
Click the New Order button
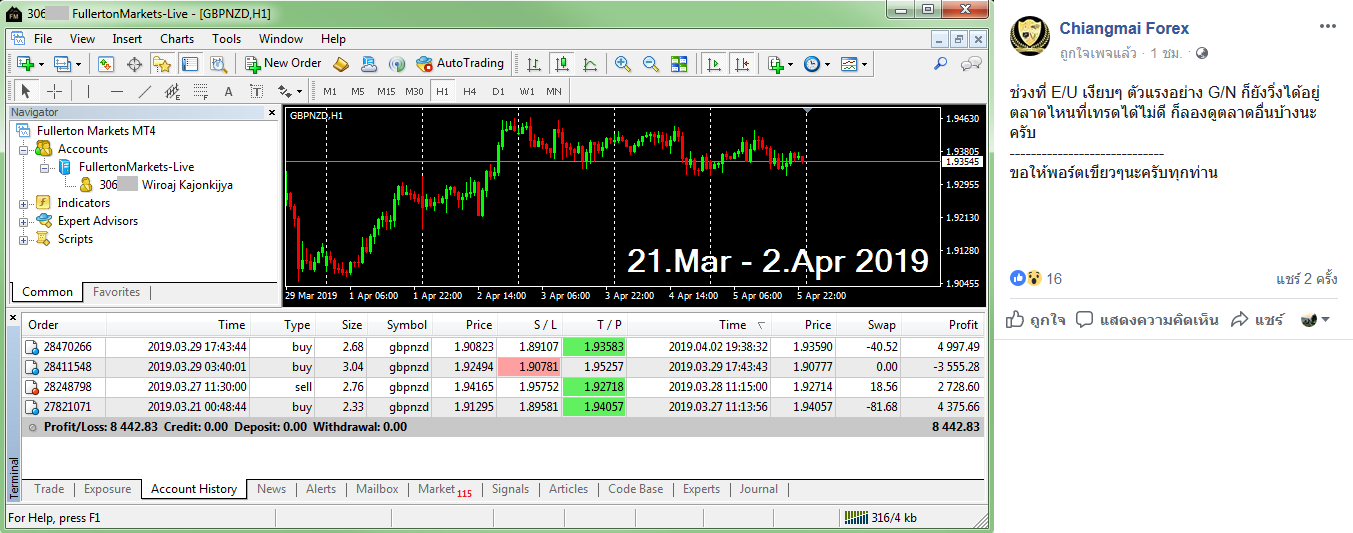284,63
